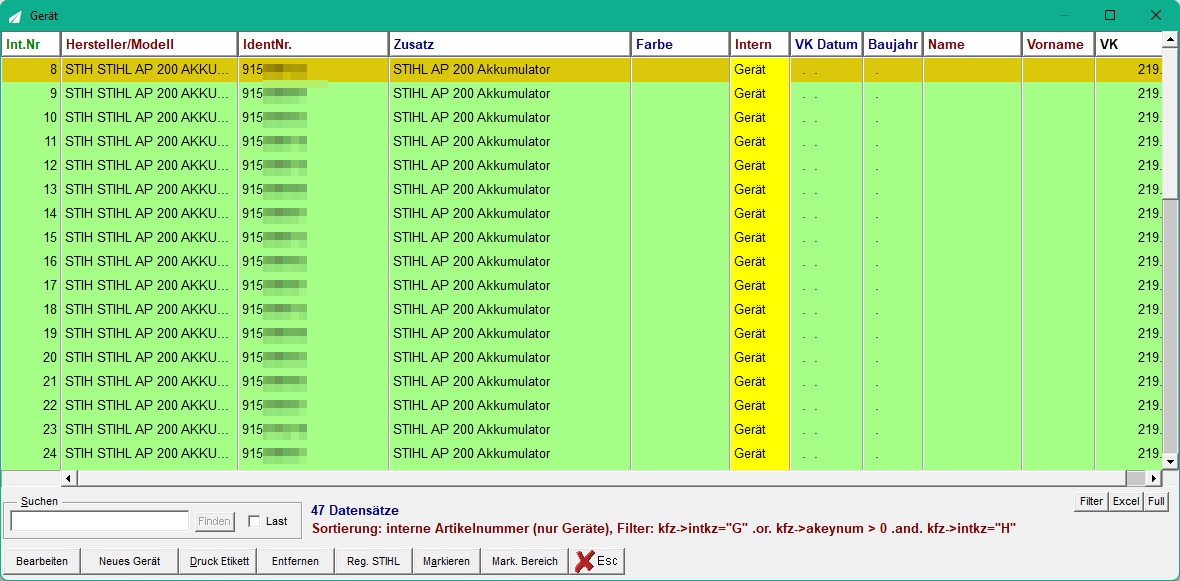This screenshot has height=581, width=1180.
Task: Click the IdentNr. column header
Action: click(314, 44)
